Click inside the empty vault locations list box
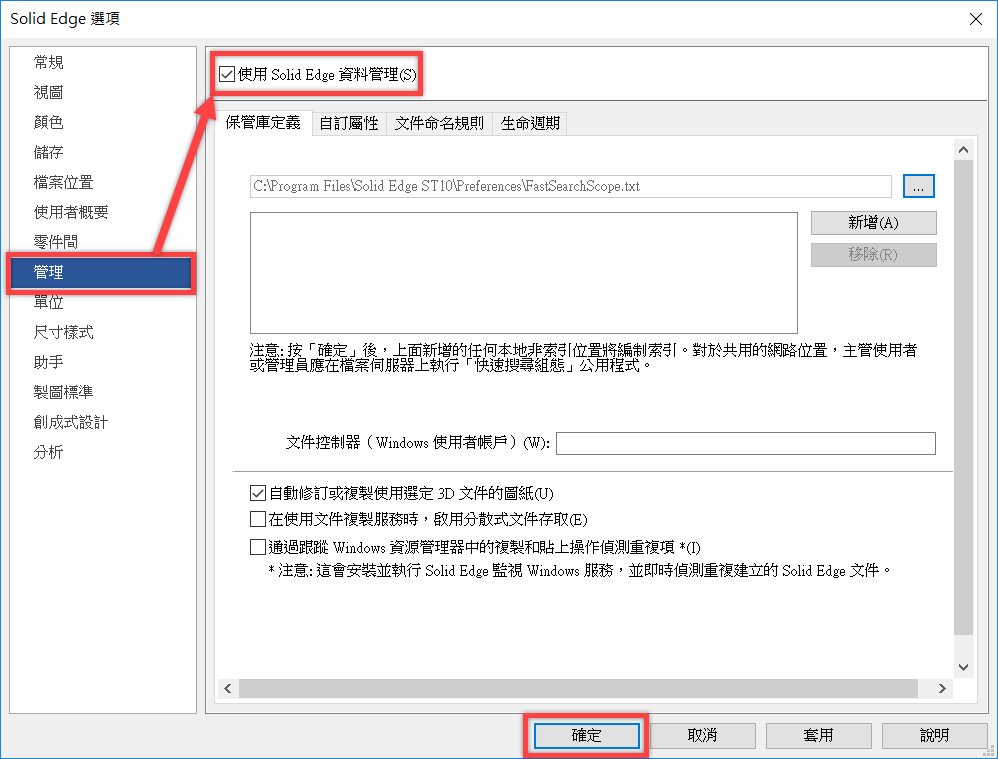 (524, 273)
